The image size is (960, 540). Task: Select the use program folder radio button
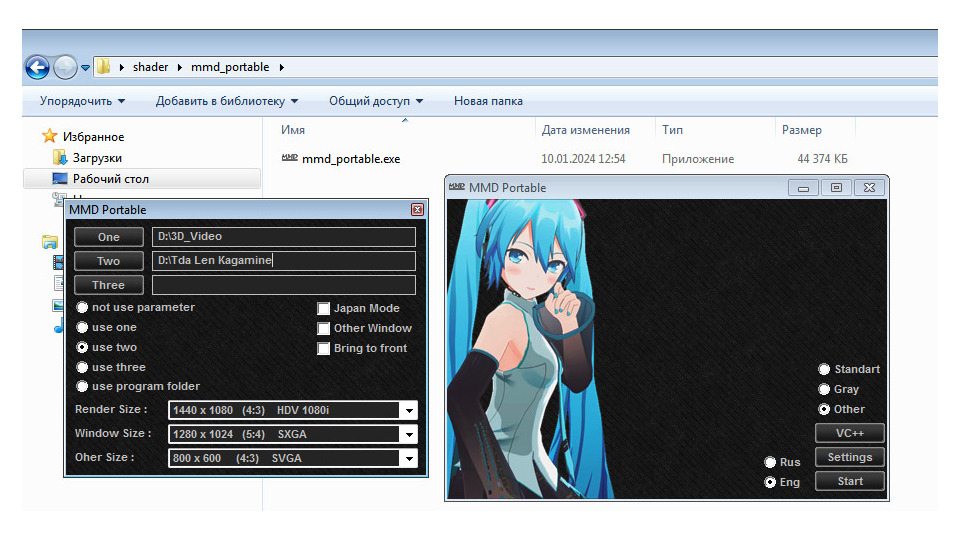82,386
